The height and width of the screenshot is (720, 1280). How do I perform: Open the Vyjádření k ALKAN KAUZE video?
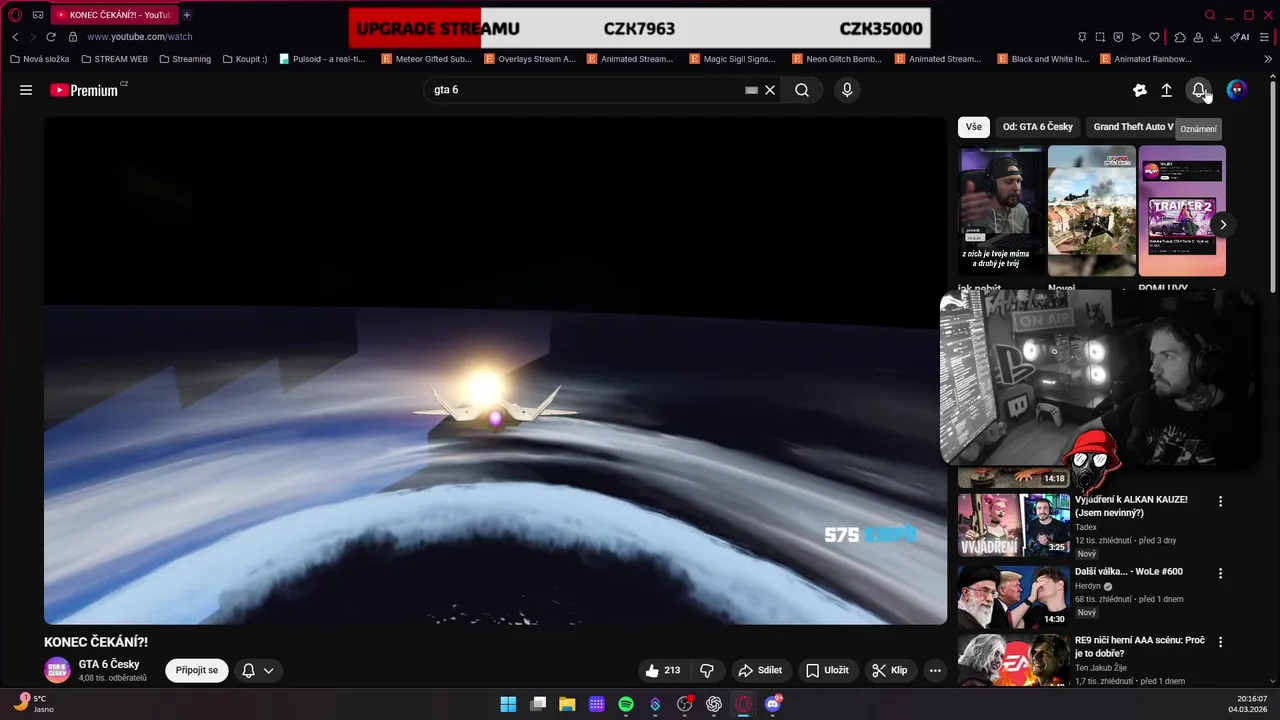tap(1131, 506)
